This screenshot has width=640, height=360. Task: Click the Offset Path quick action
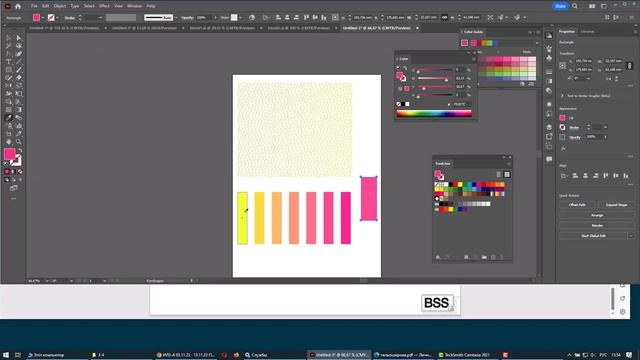click(x=577, y=204)
